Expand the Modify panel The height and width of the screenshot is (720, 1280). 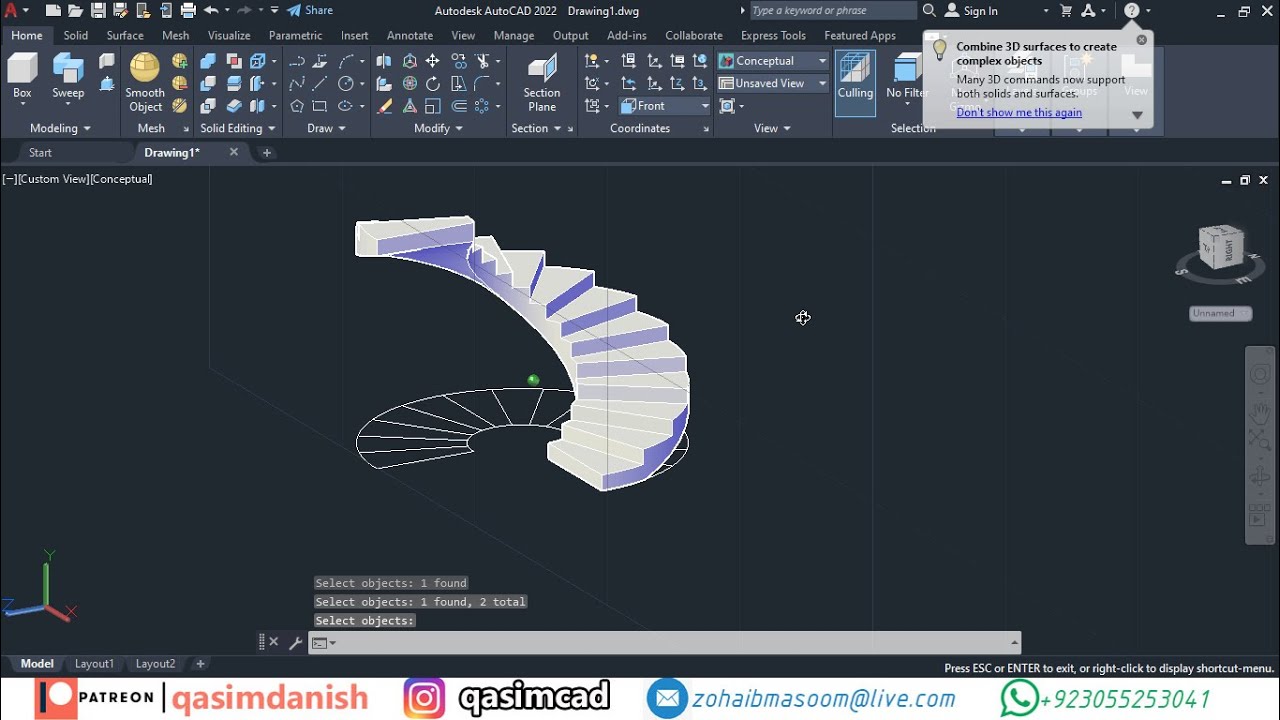click(x=438, y=128)
